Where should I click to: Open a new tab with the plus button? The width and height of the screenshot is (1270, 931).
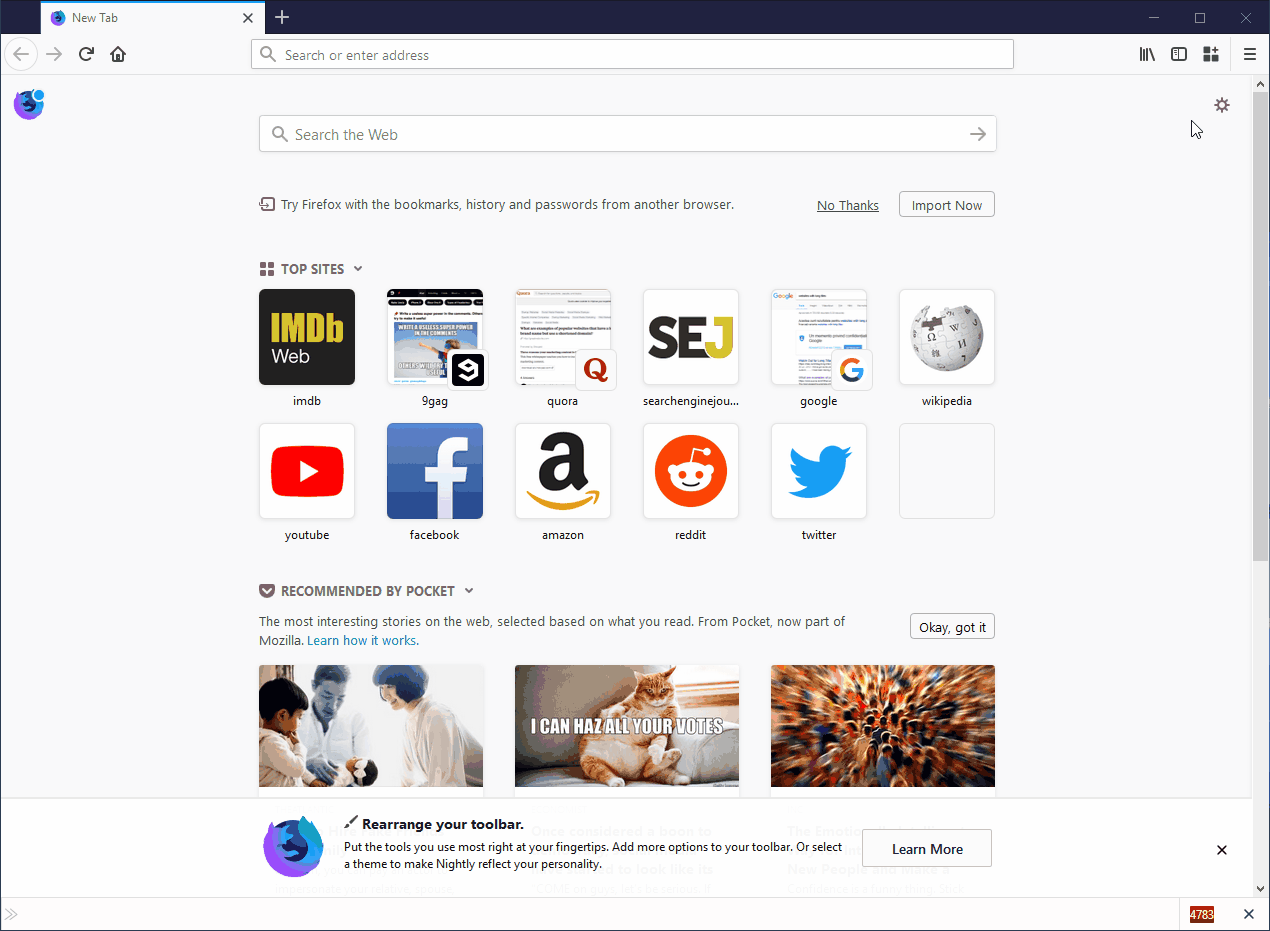pyautogui.click(x=282, y=17)
